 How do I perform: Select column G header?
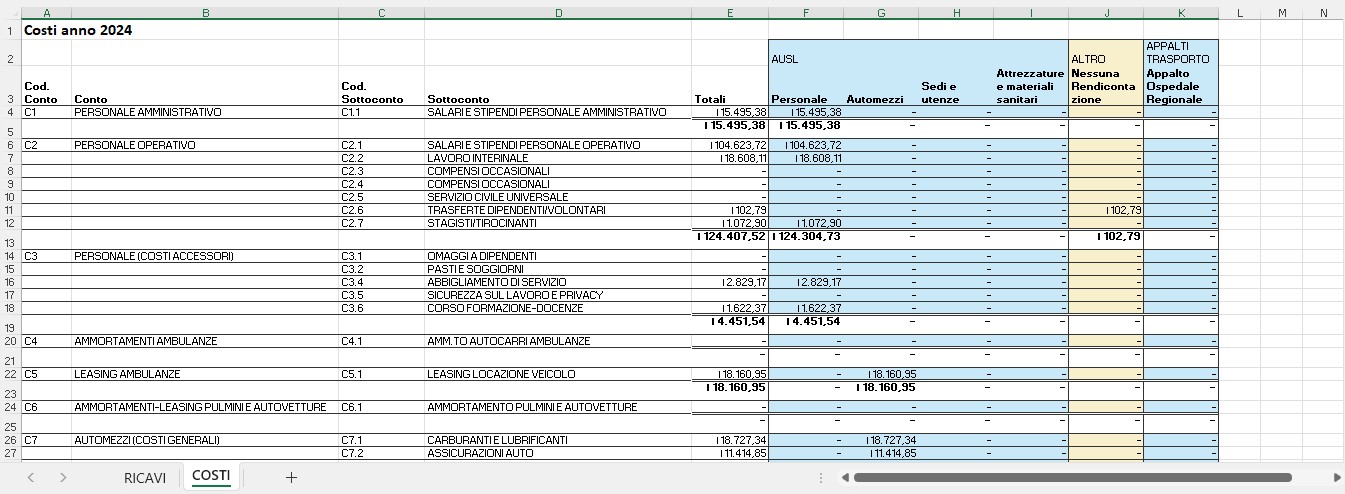click(881, 13)
